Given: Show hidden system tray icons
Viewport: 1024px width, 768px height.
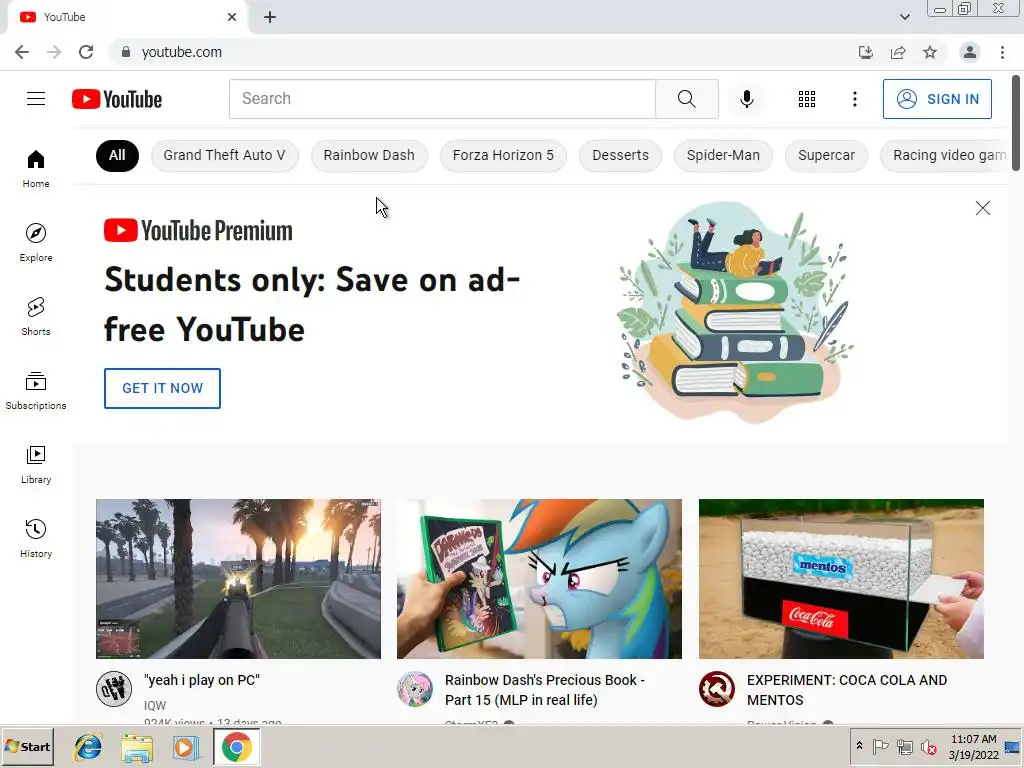Looking at the screenshot, I should 859,746.
